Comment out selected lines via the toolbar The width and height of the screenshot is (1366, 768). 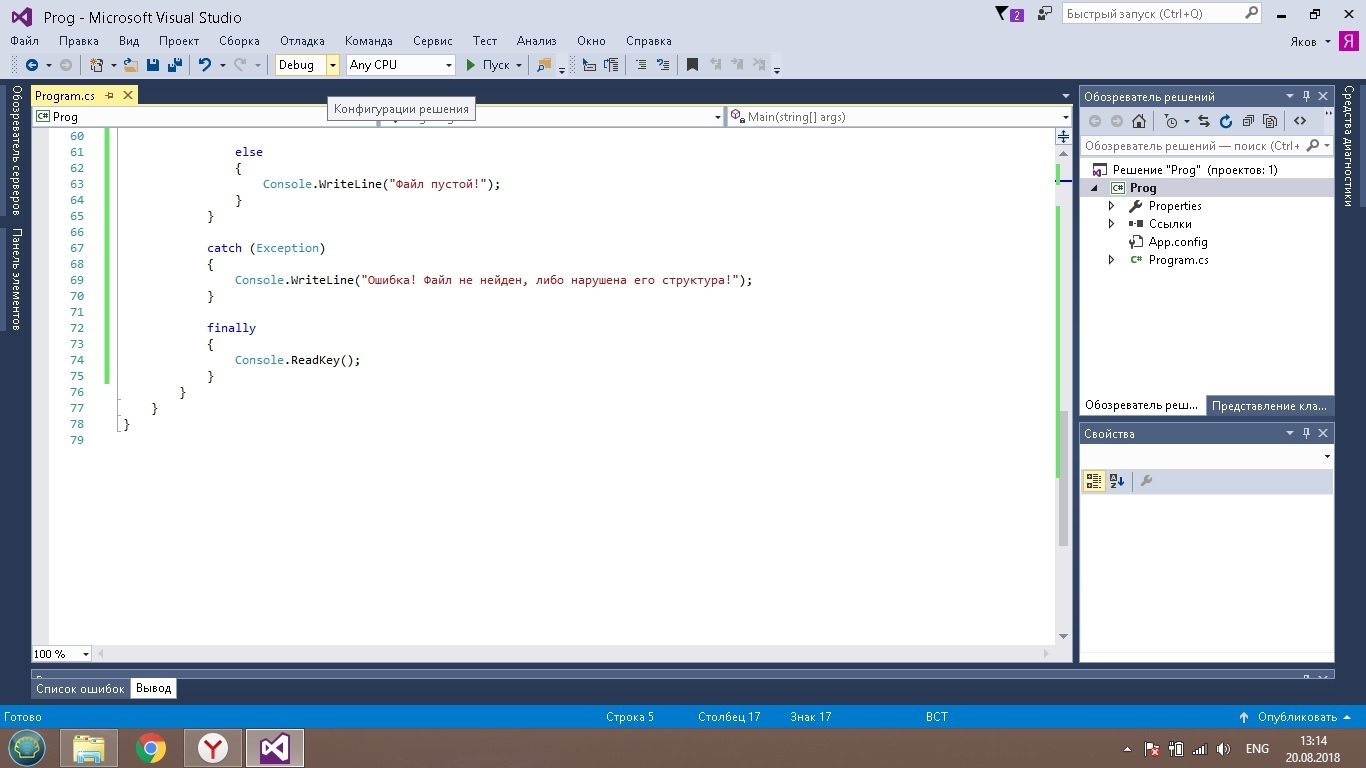click(x=641, y=65)
